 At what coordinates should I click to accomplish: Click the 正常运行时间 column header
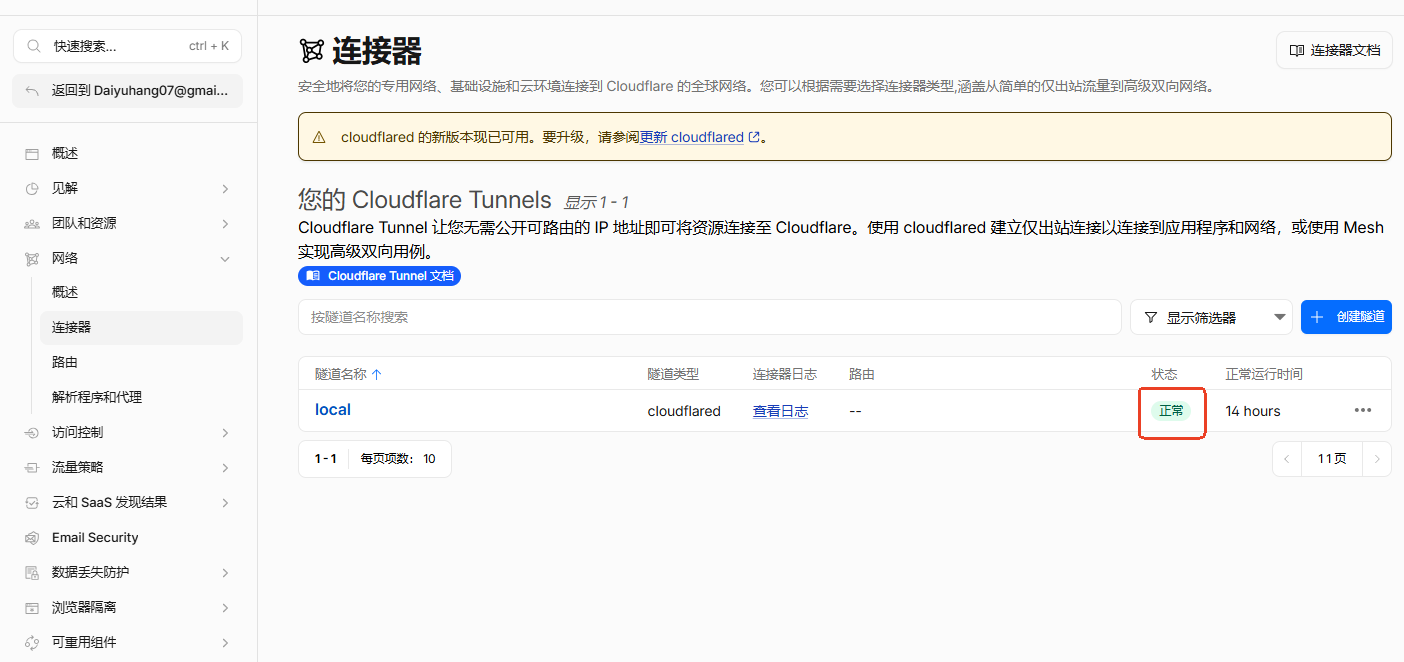[1264, 374]
